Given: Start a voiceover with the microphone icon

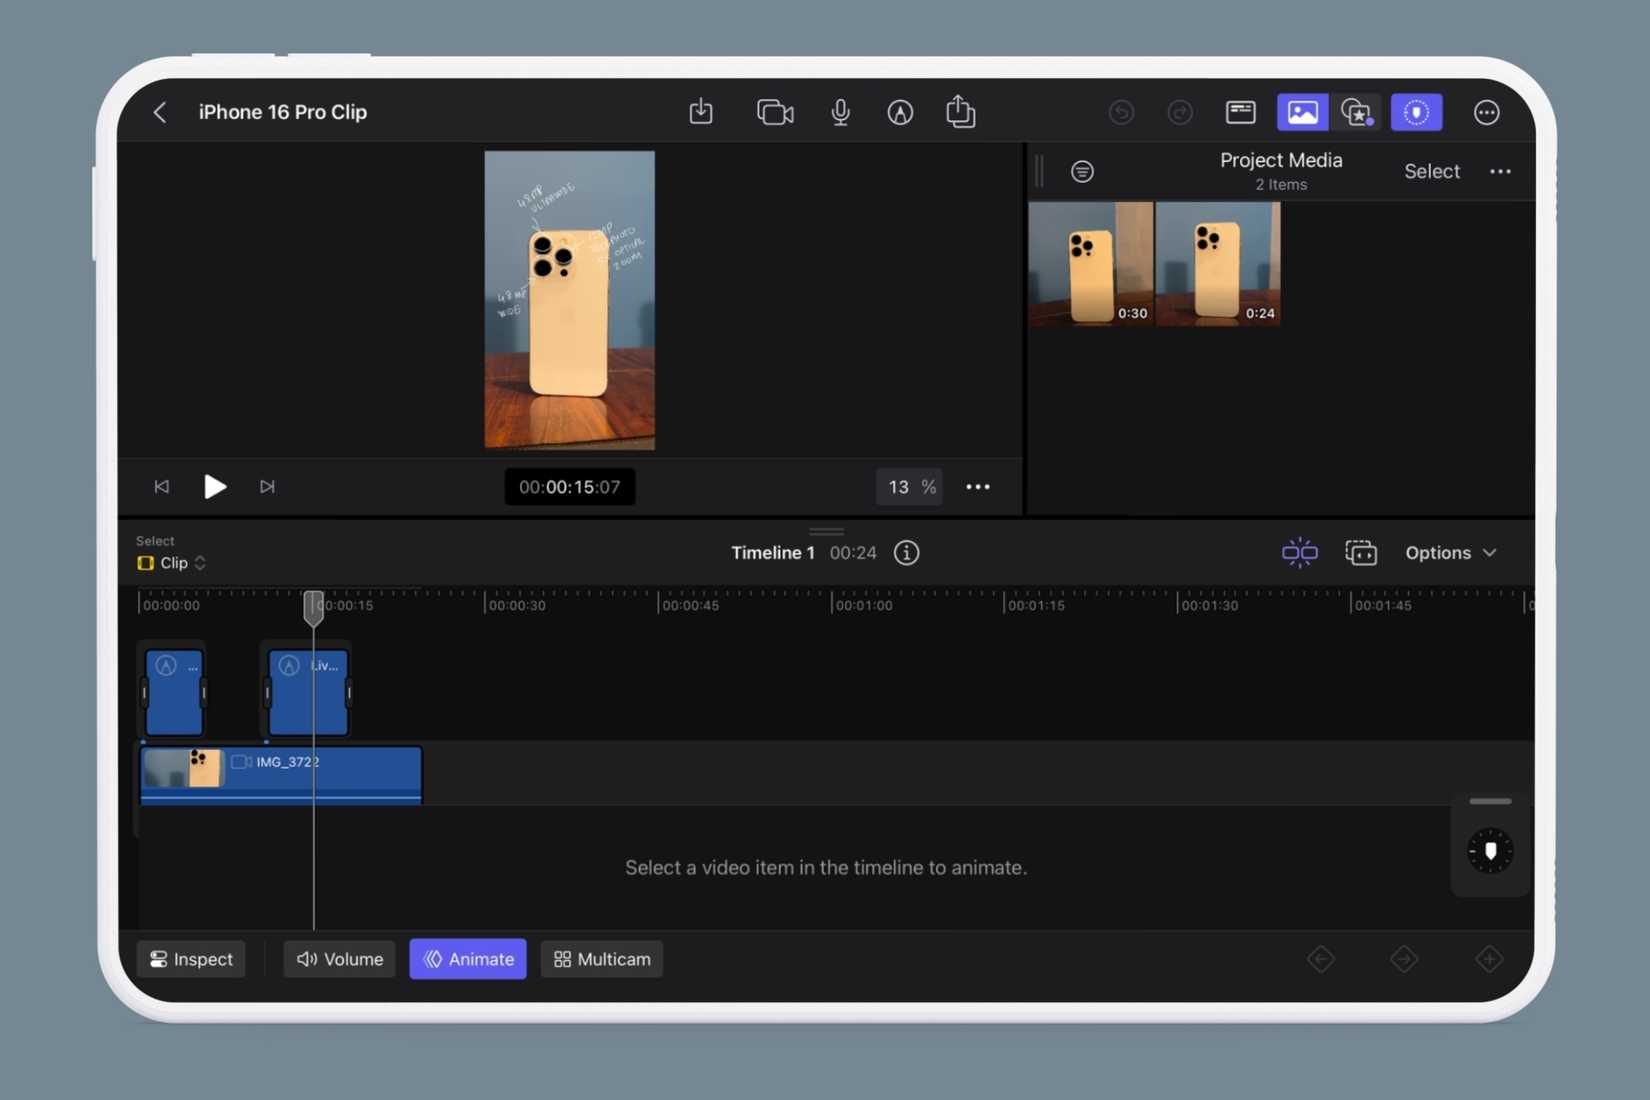Looking at the screenshot, I should [840, 112].
